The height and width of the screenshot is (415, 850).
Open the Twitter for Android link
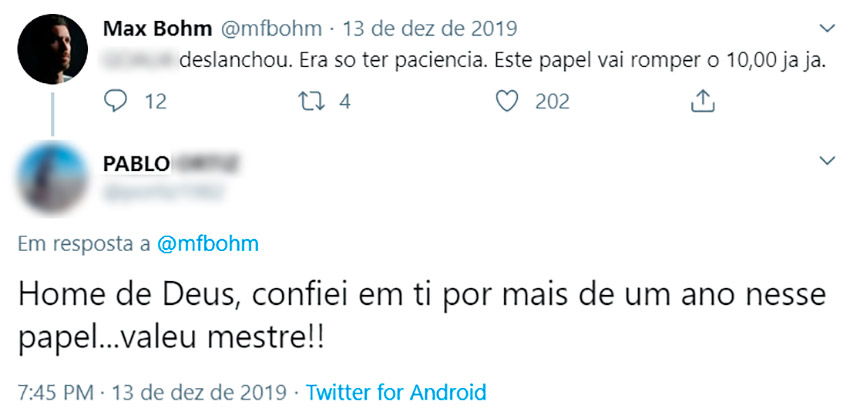[396, 392]
